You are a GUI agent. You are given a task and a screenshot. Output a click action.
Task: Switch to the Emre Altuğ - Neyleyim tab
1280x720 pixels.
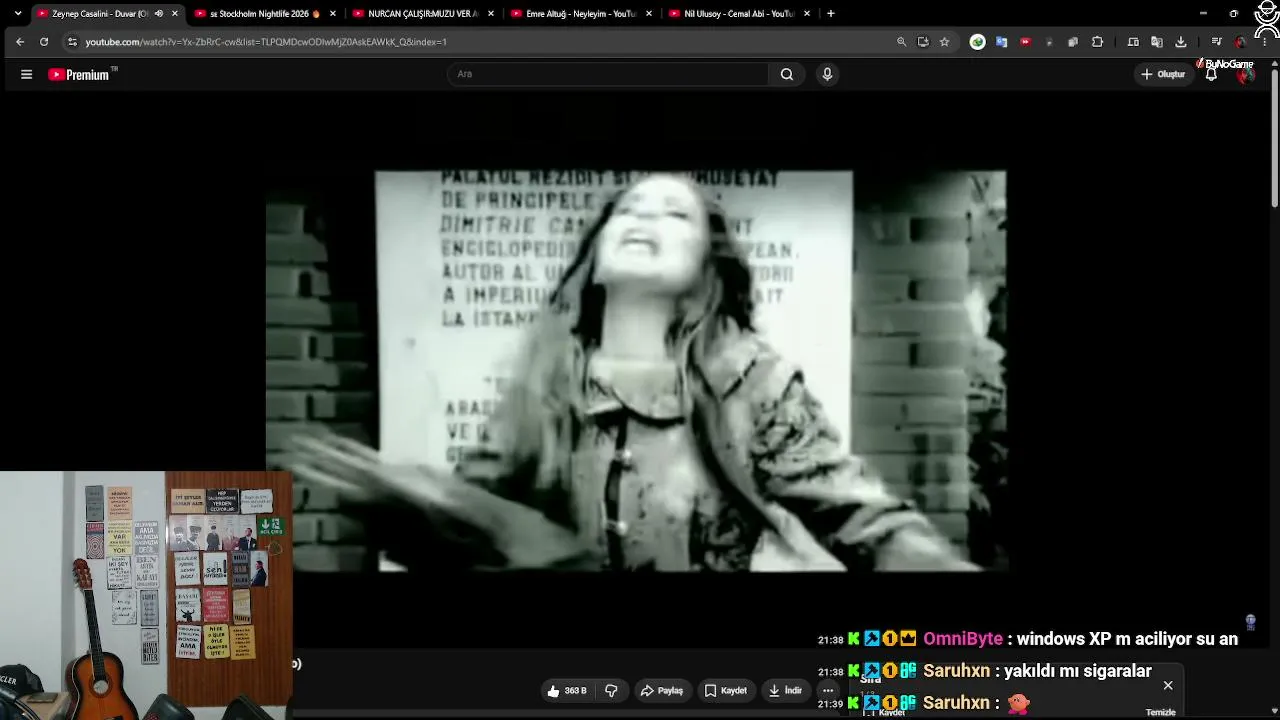[581, 14]
